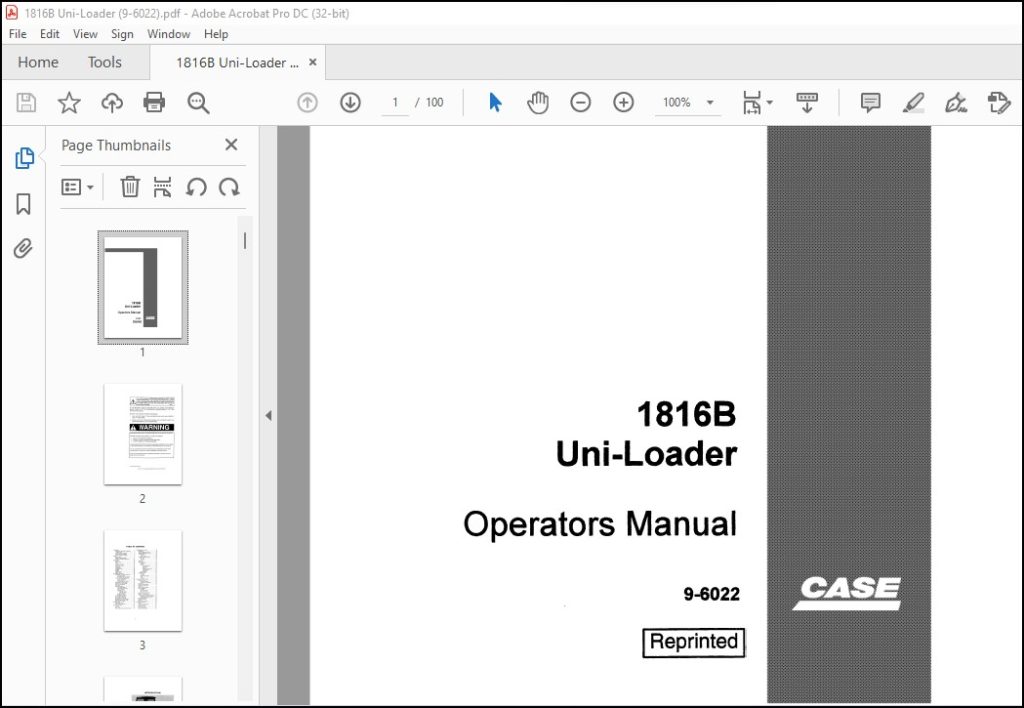Activate the Hand pan tool
The width and height of the screenshot is (1024, 708).
(537, 103)
